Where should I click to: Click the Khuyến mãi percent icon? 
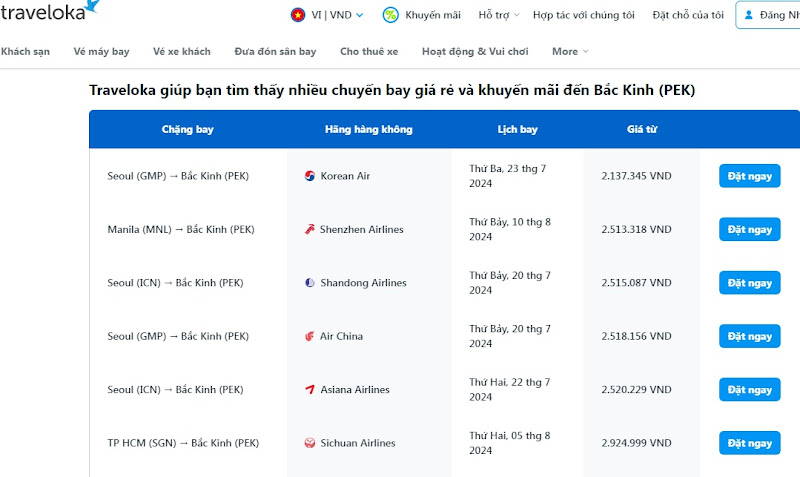(x=390, y=15)
